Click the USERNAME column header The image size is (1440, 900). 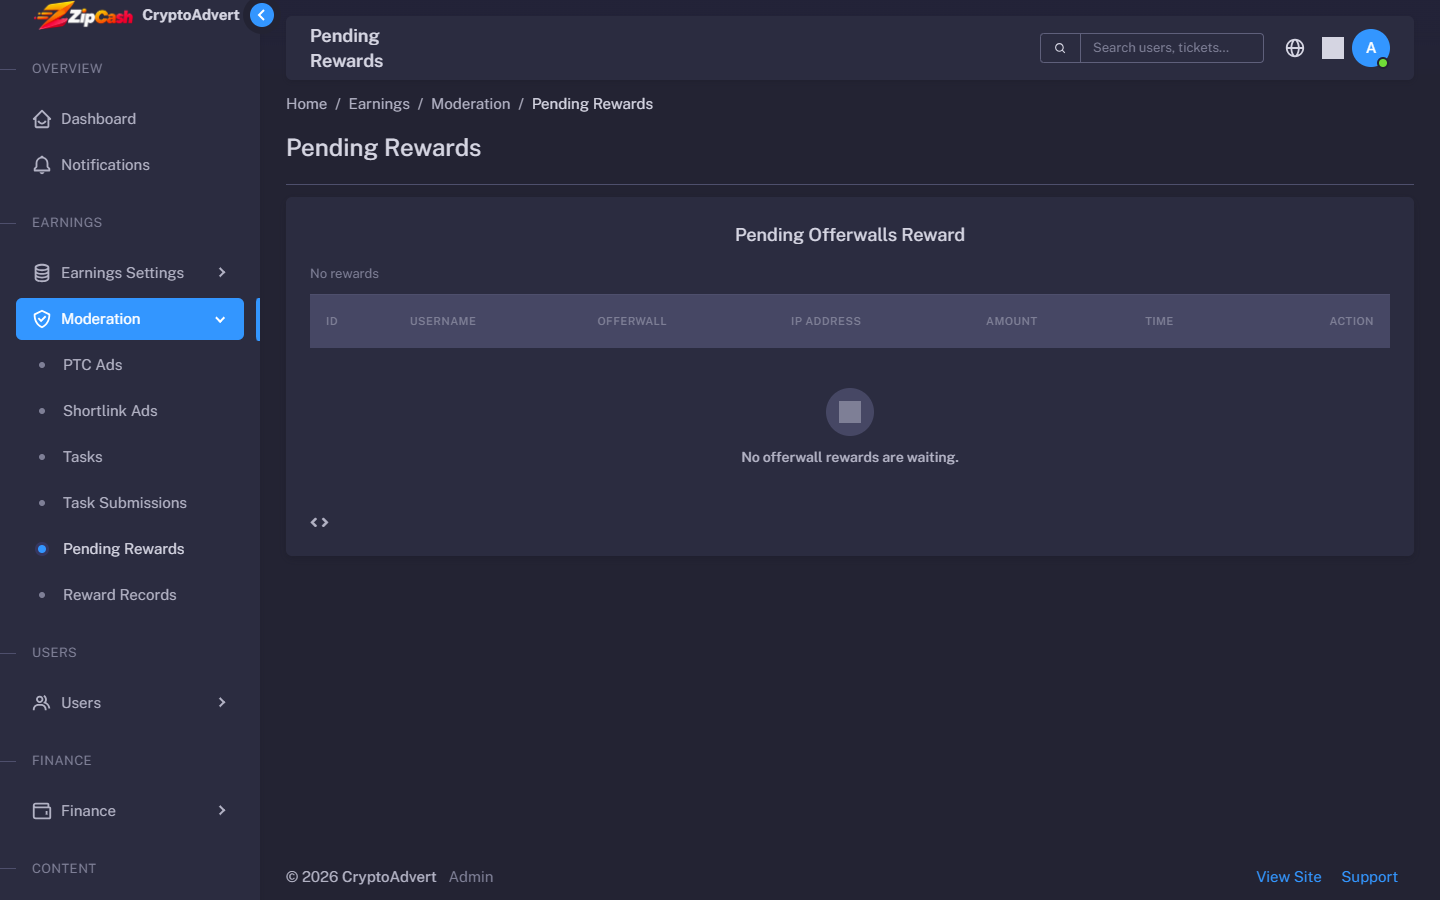click(x=443, y=321)
